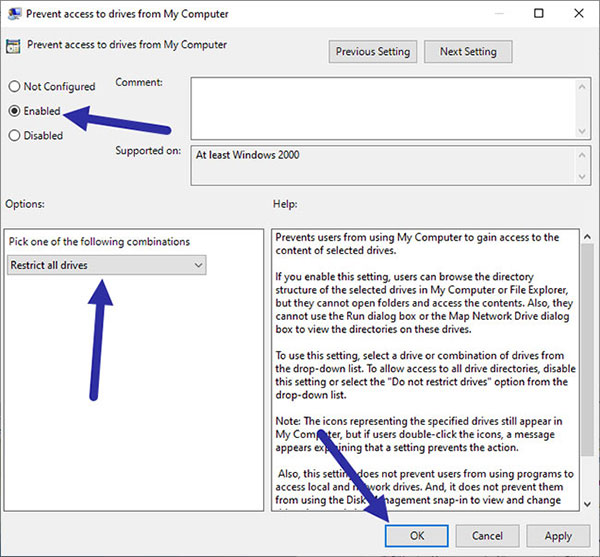
Task: Click the Pick one of the following combinations label
Action: point(99,242)
